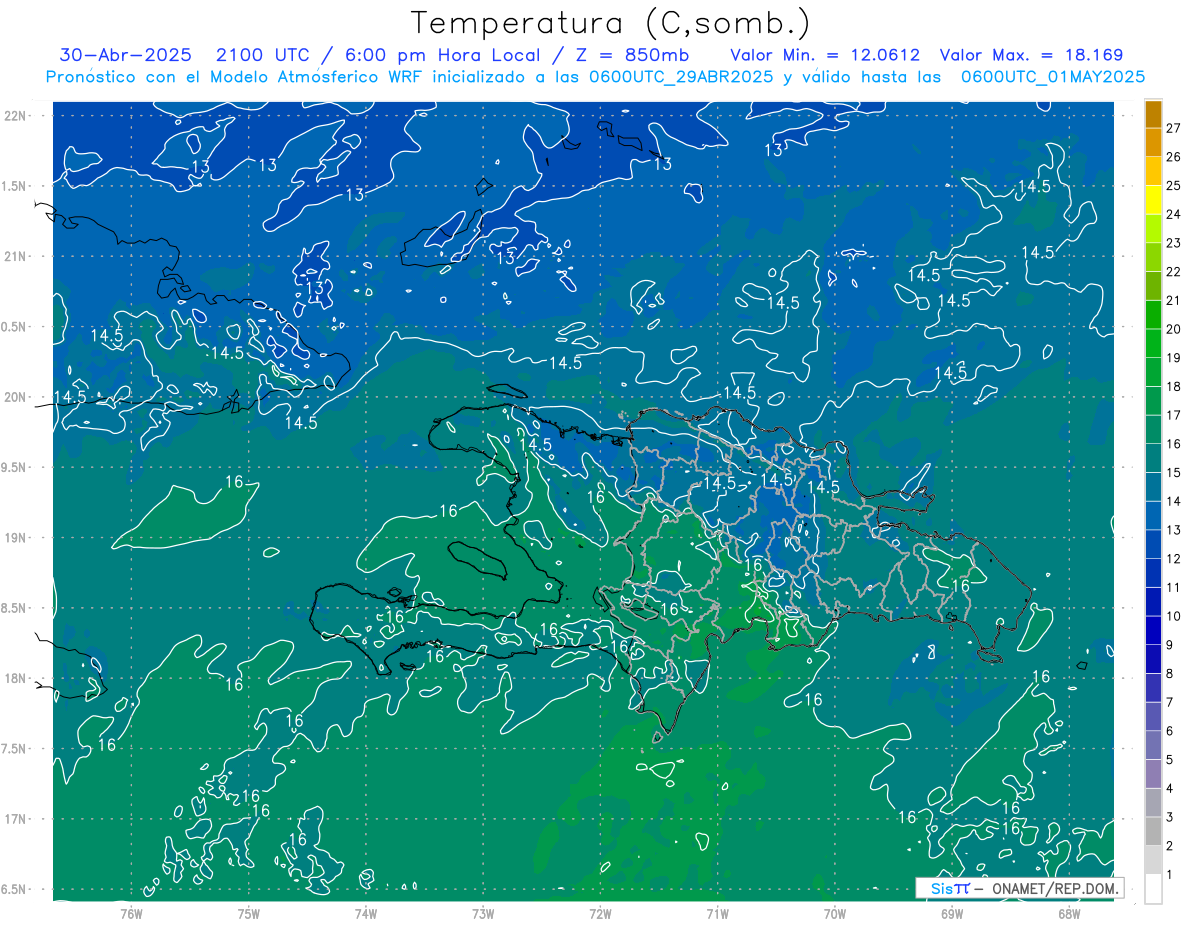This screenshot has height=927, width=1200.
Task: Click the "14" color scale label
Action: click(x=1173, y=501)
